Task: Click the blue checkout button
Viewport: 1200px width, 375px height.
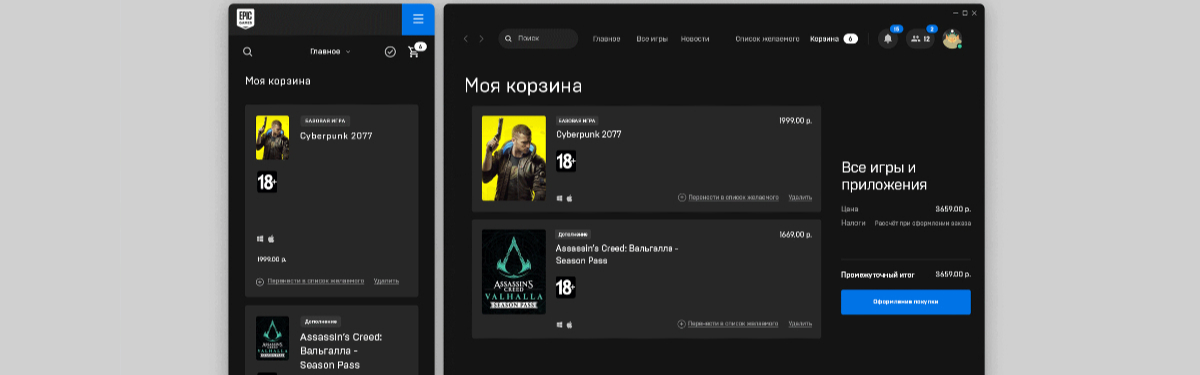Action: pyautogui.click(x=906, y=302)
